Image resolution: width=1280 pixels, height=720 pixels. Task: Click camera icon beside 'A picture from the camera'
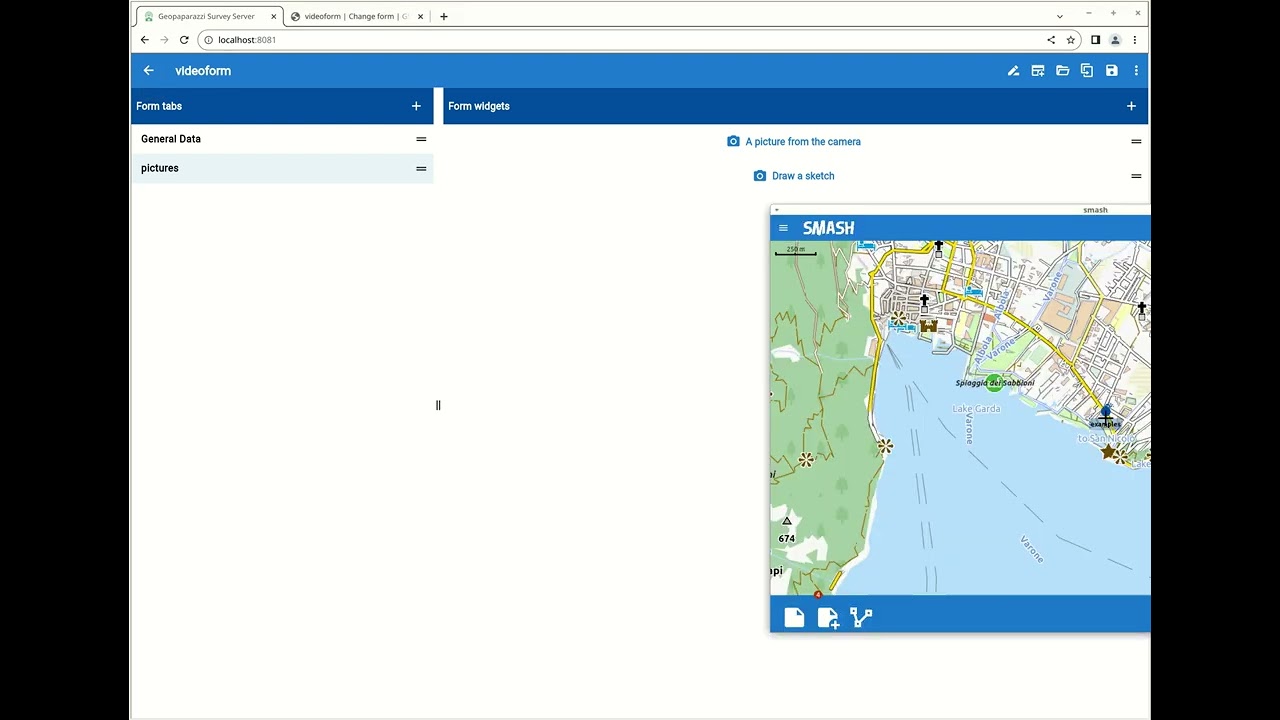(x=733, y=142)
